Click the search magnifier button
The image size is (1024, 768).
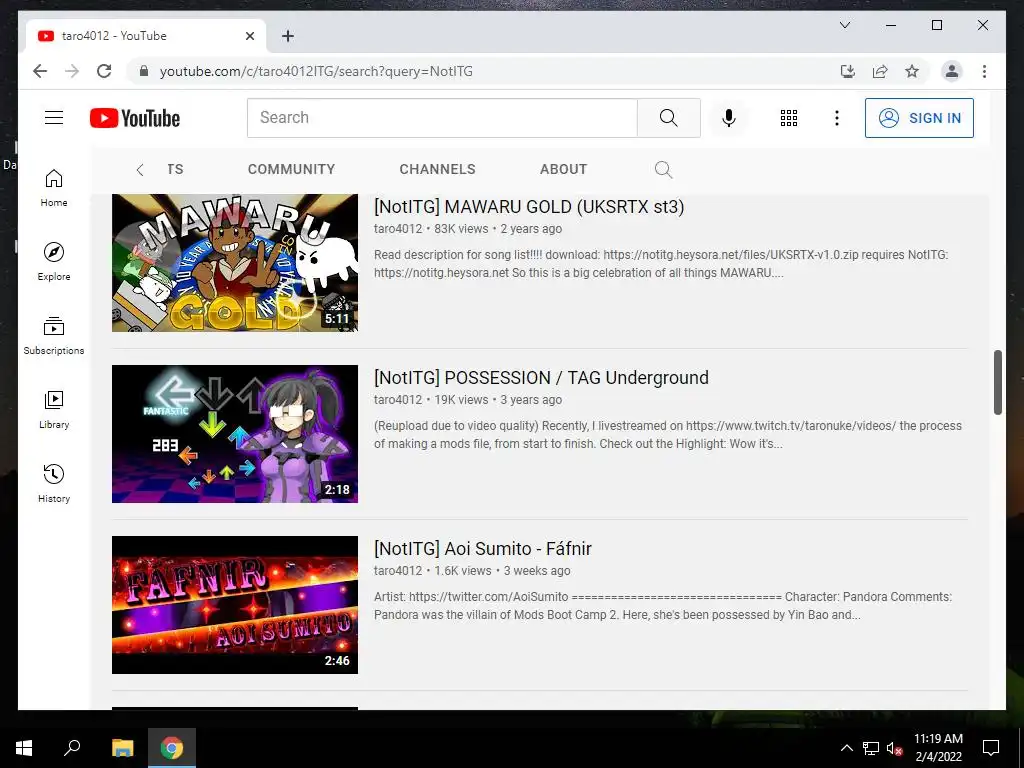(x=669, y=118)
